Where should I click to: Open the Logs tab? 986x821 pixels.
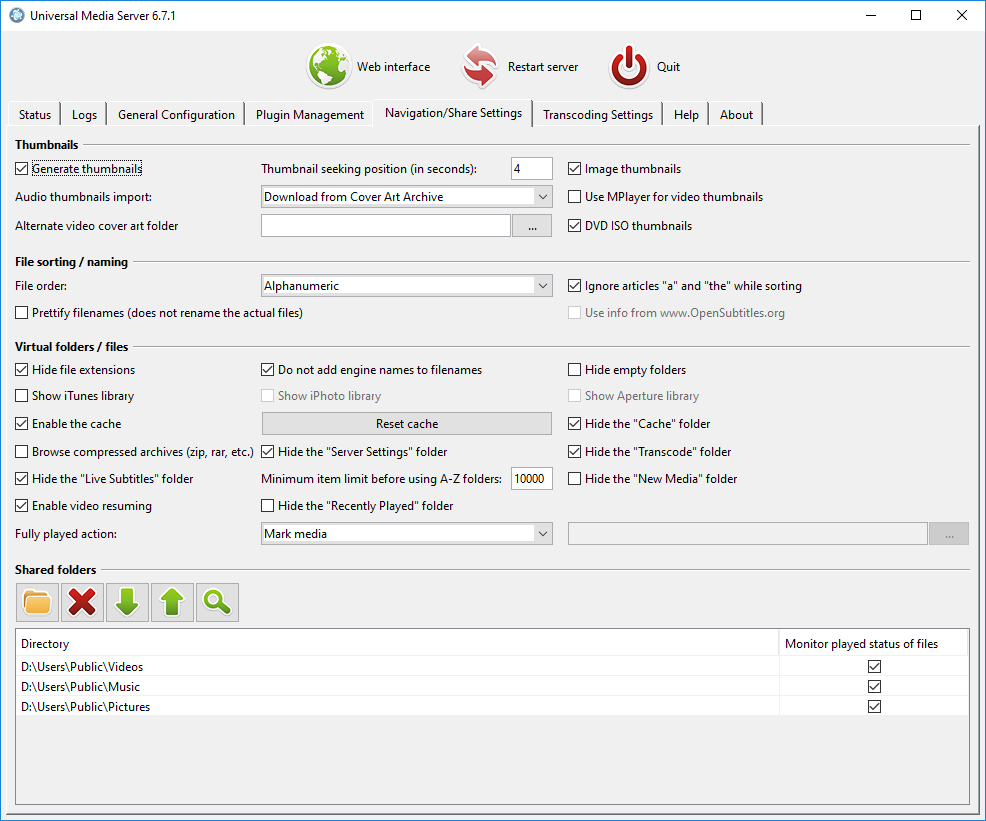84,114
